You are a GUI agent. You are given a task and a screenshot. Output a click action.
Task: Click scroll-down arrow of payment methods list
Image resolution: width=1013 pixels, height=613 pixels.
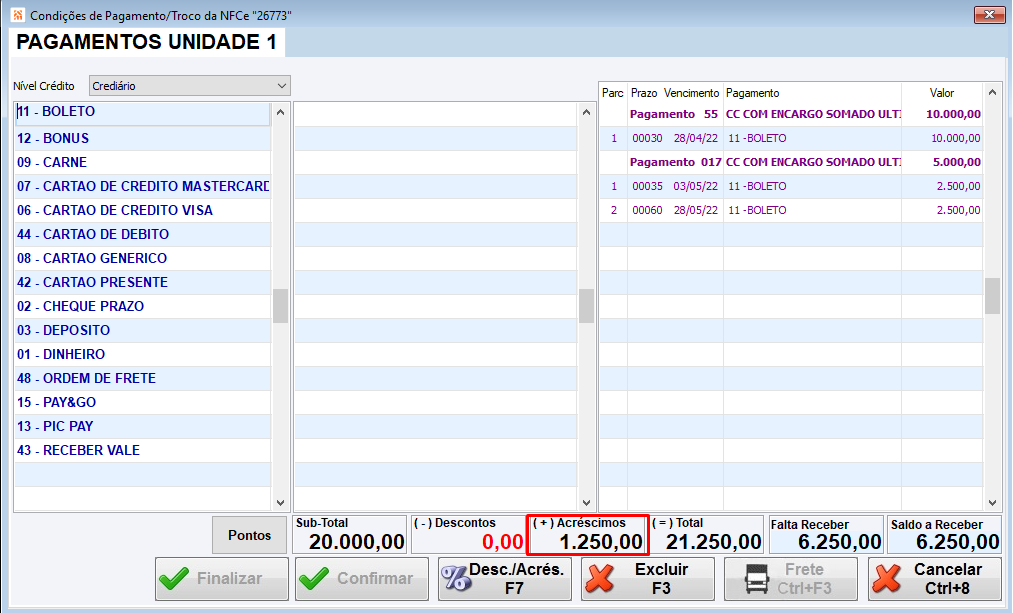tap(280, 503)
